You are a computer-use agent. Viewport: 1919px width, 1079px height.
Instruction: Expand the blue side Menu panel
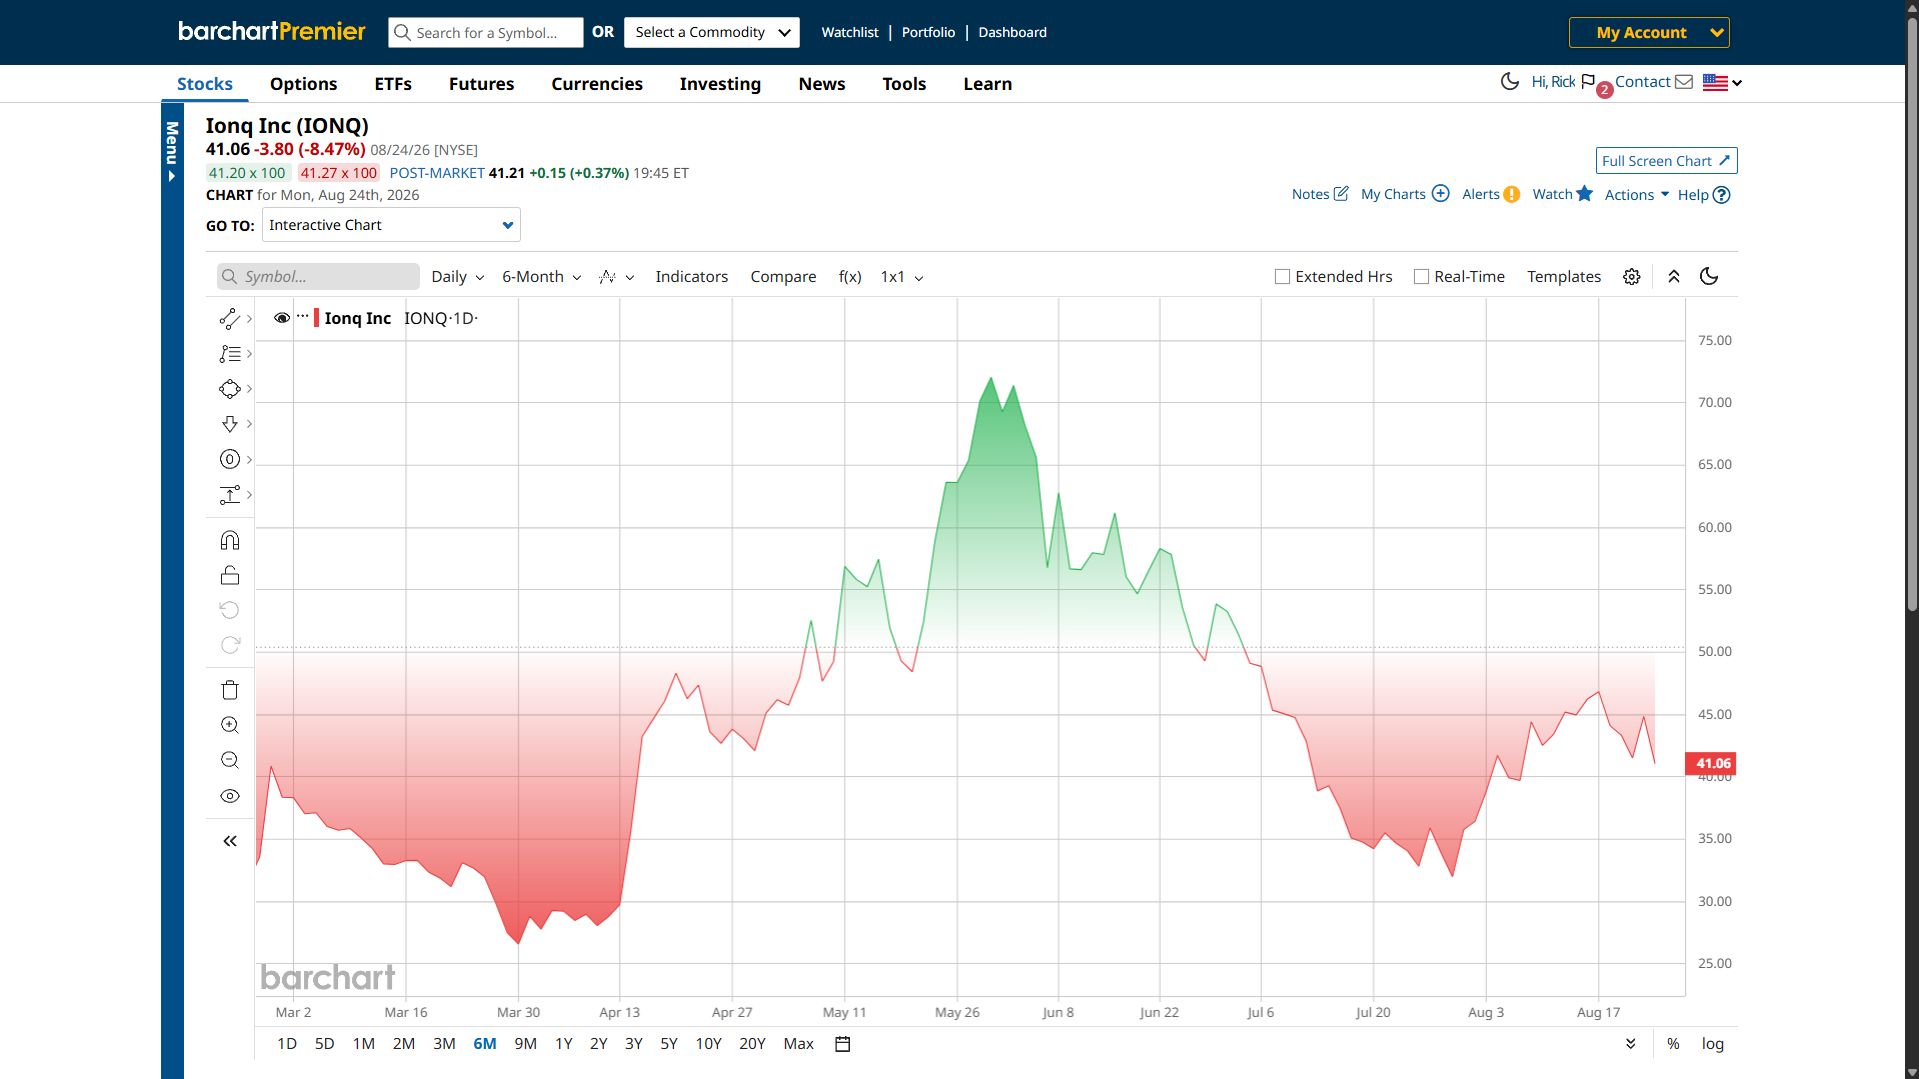click(172, 150)
